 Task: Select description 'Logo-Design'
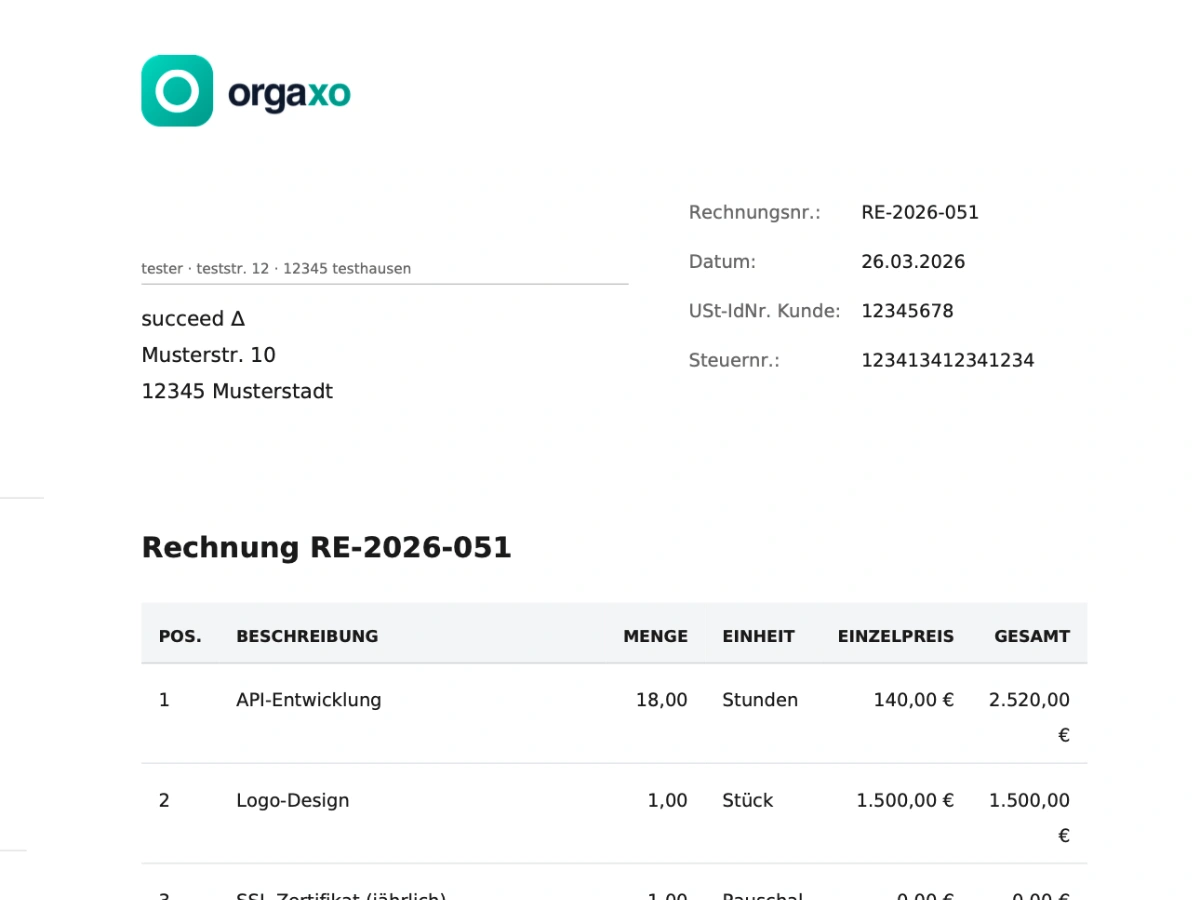[x=293, y=800]
